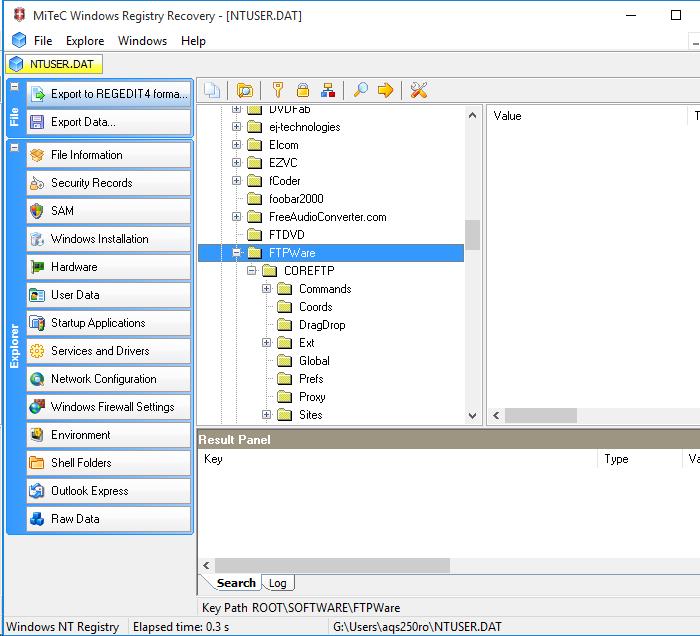Open the Windows menu
Viewport: 700px width, 636px height.
click(x=142, y=41)
